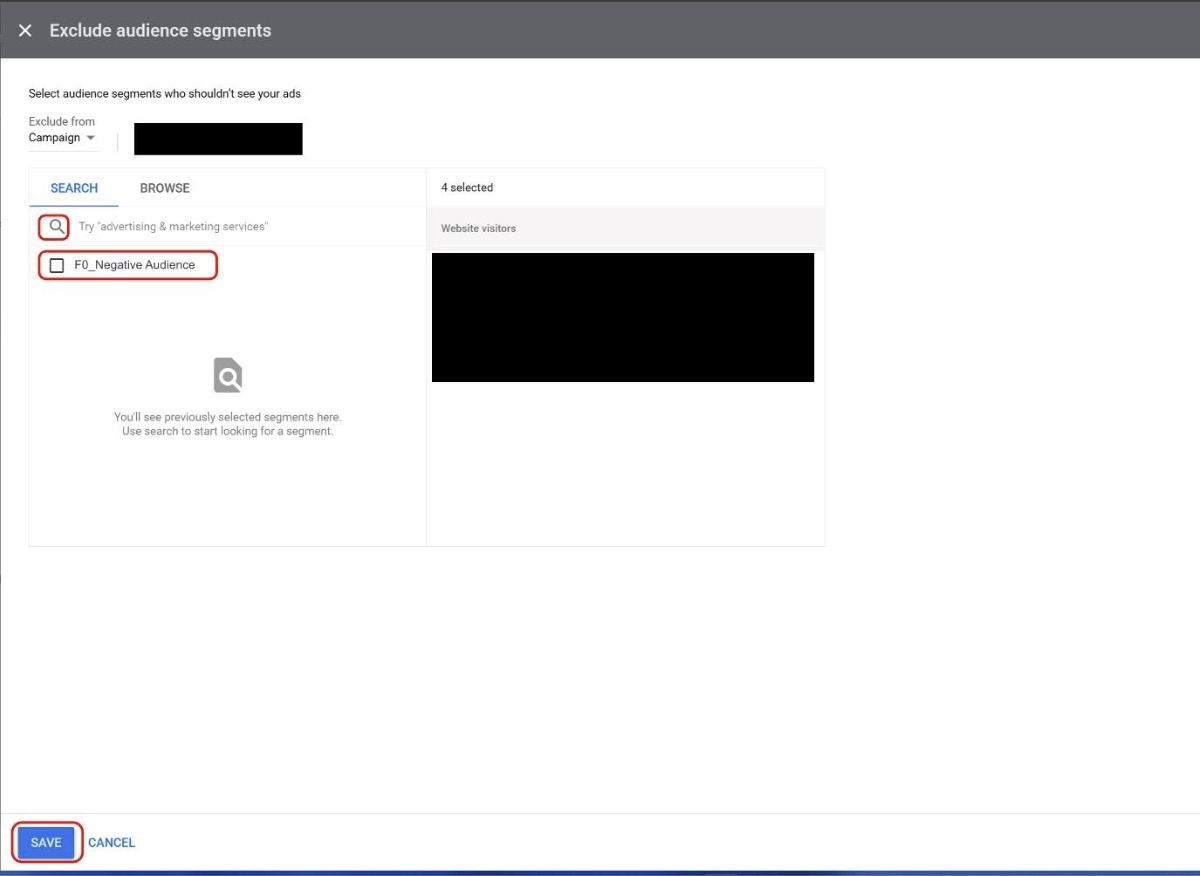Close the Exclude audience segments dialog
The width and height of the screenshot is (1200, 876).
pos(25,30)
